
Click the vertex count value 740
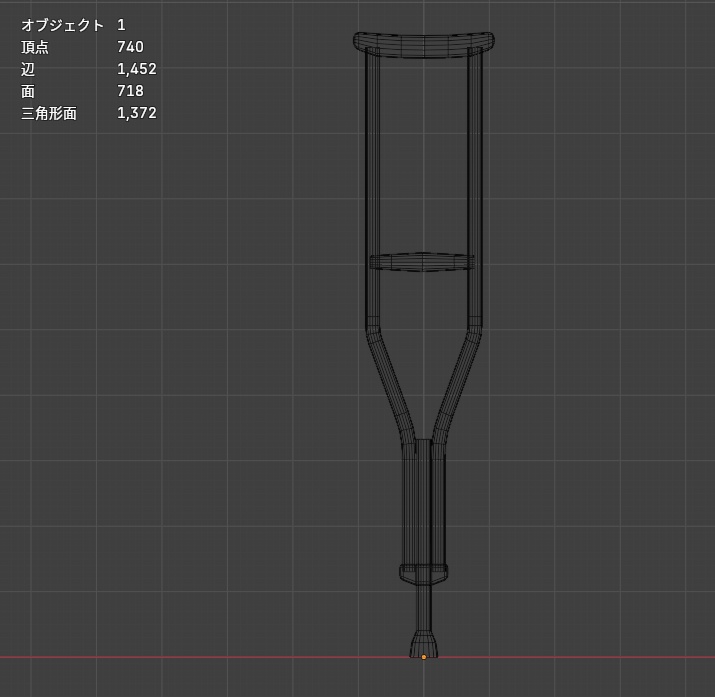click(x=130, y=47)
